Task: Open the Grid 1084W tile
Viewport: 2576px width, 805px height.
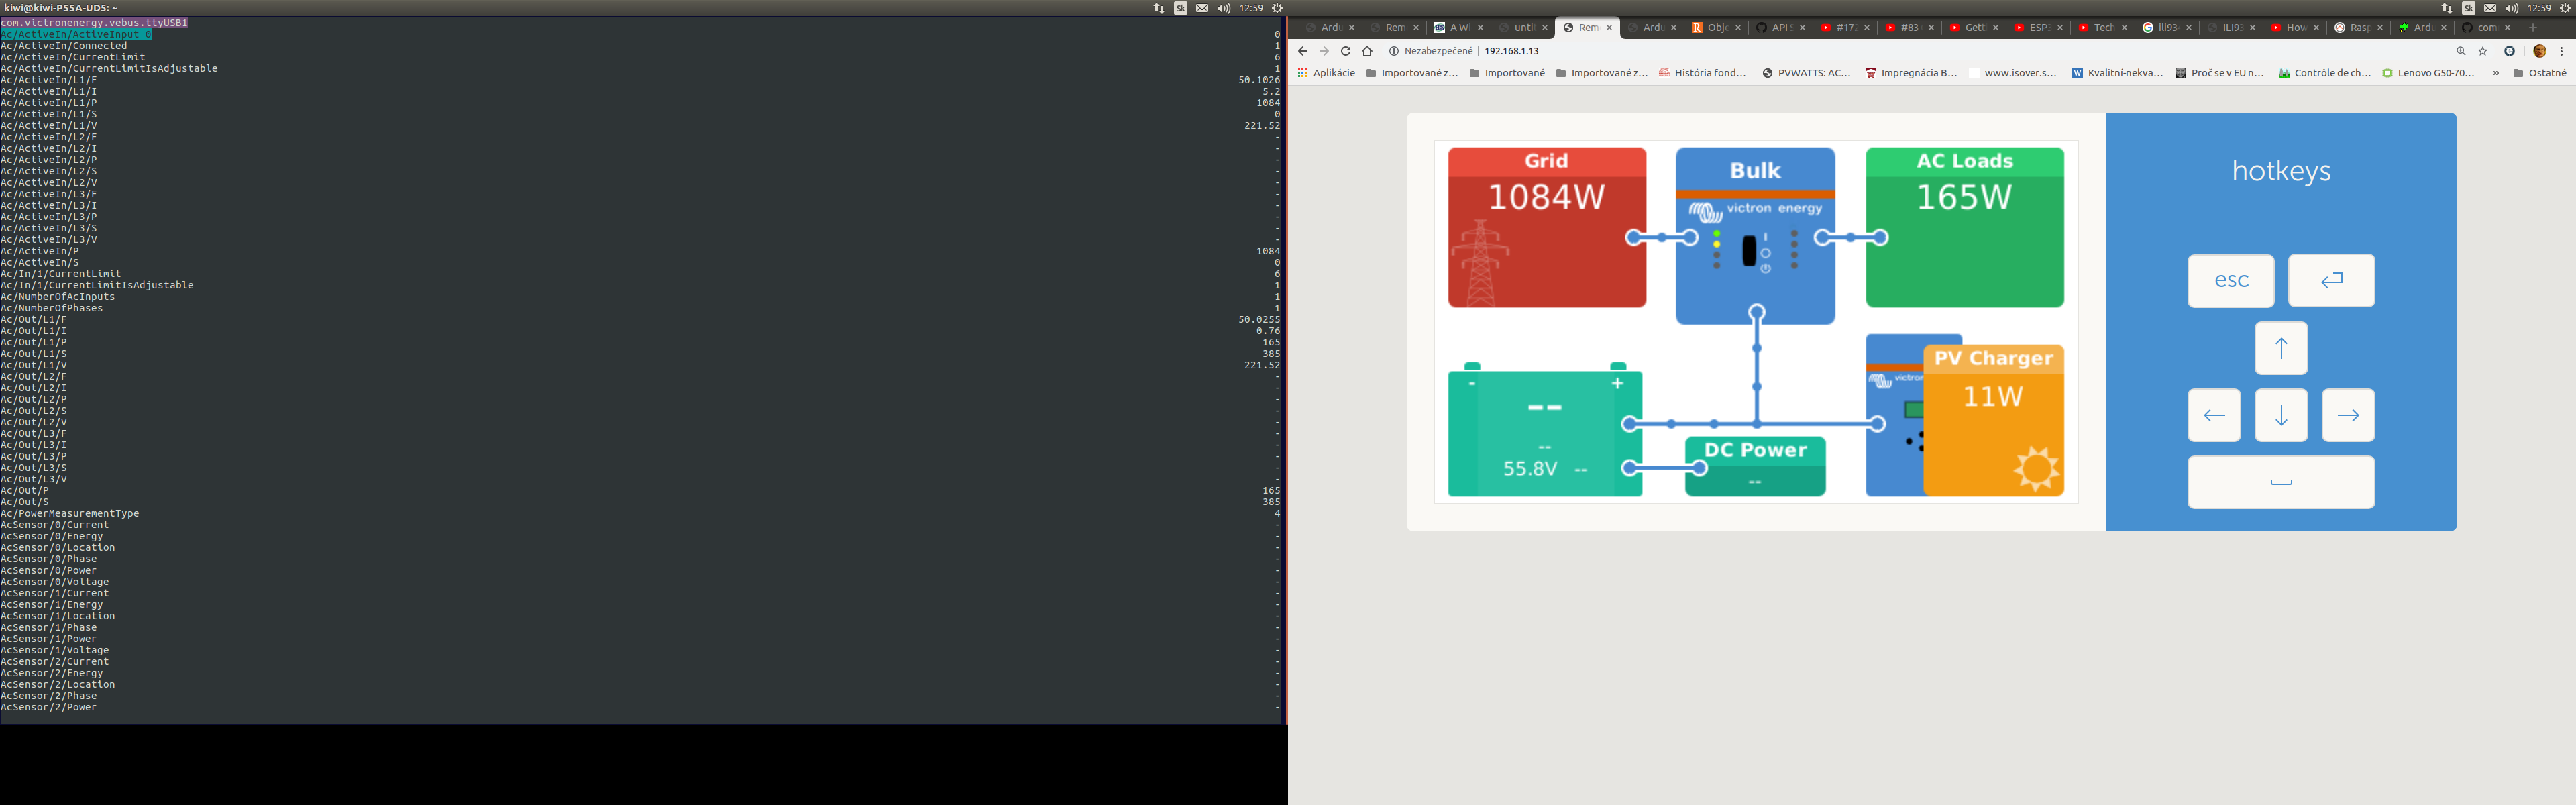Action: point(1546,227)
